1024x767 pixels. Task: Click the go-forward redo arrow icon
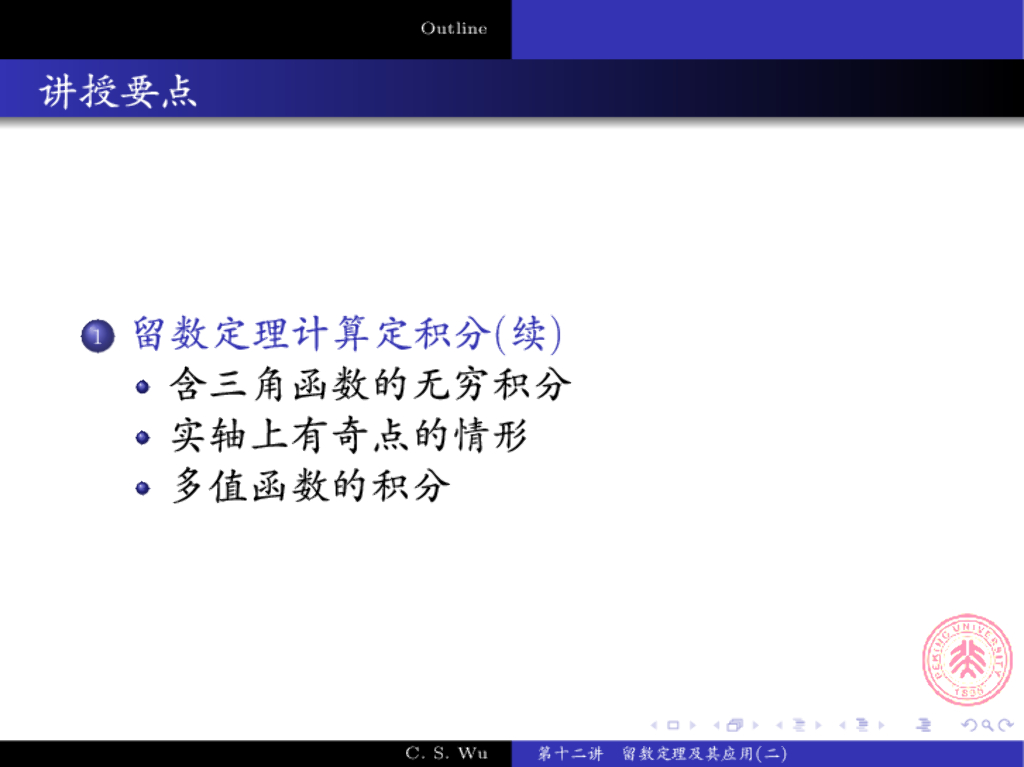click(1005, 725)
